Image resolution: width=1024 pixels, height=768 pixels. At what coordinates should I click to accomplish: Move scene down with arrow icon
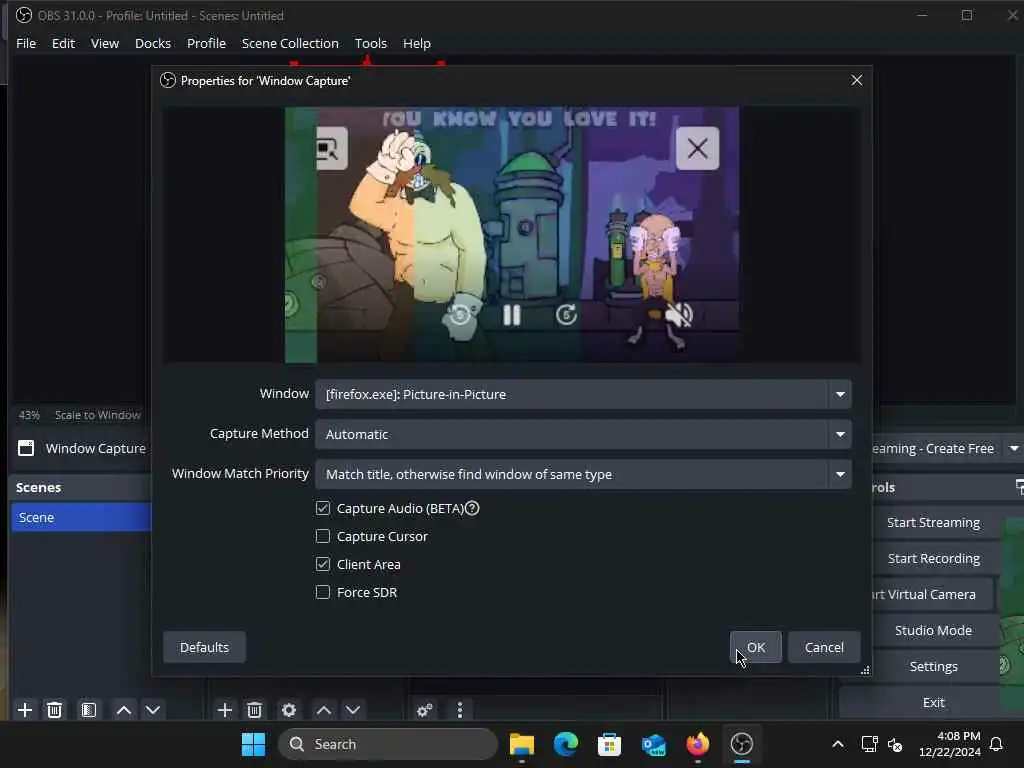[153, 710]
